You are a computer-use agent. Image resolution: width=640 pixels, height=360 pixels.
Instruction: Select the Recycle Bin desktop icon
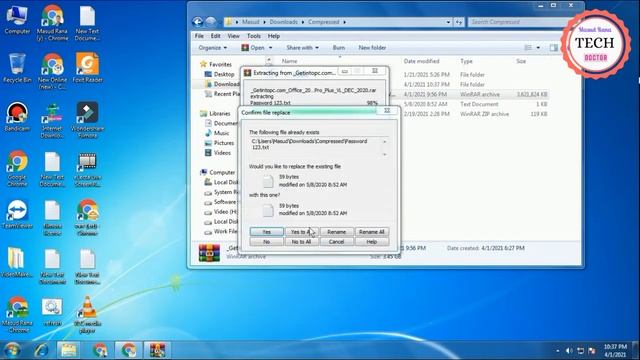[17, 68]
